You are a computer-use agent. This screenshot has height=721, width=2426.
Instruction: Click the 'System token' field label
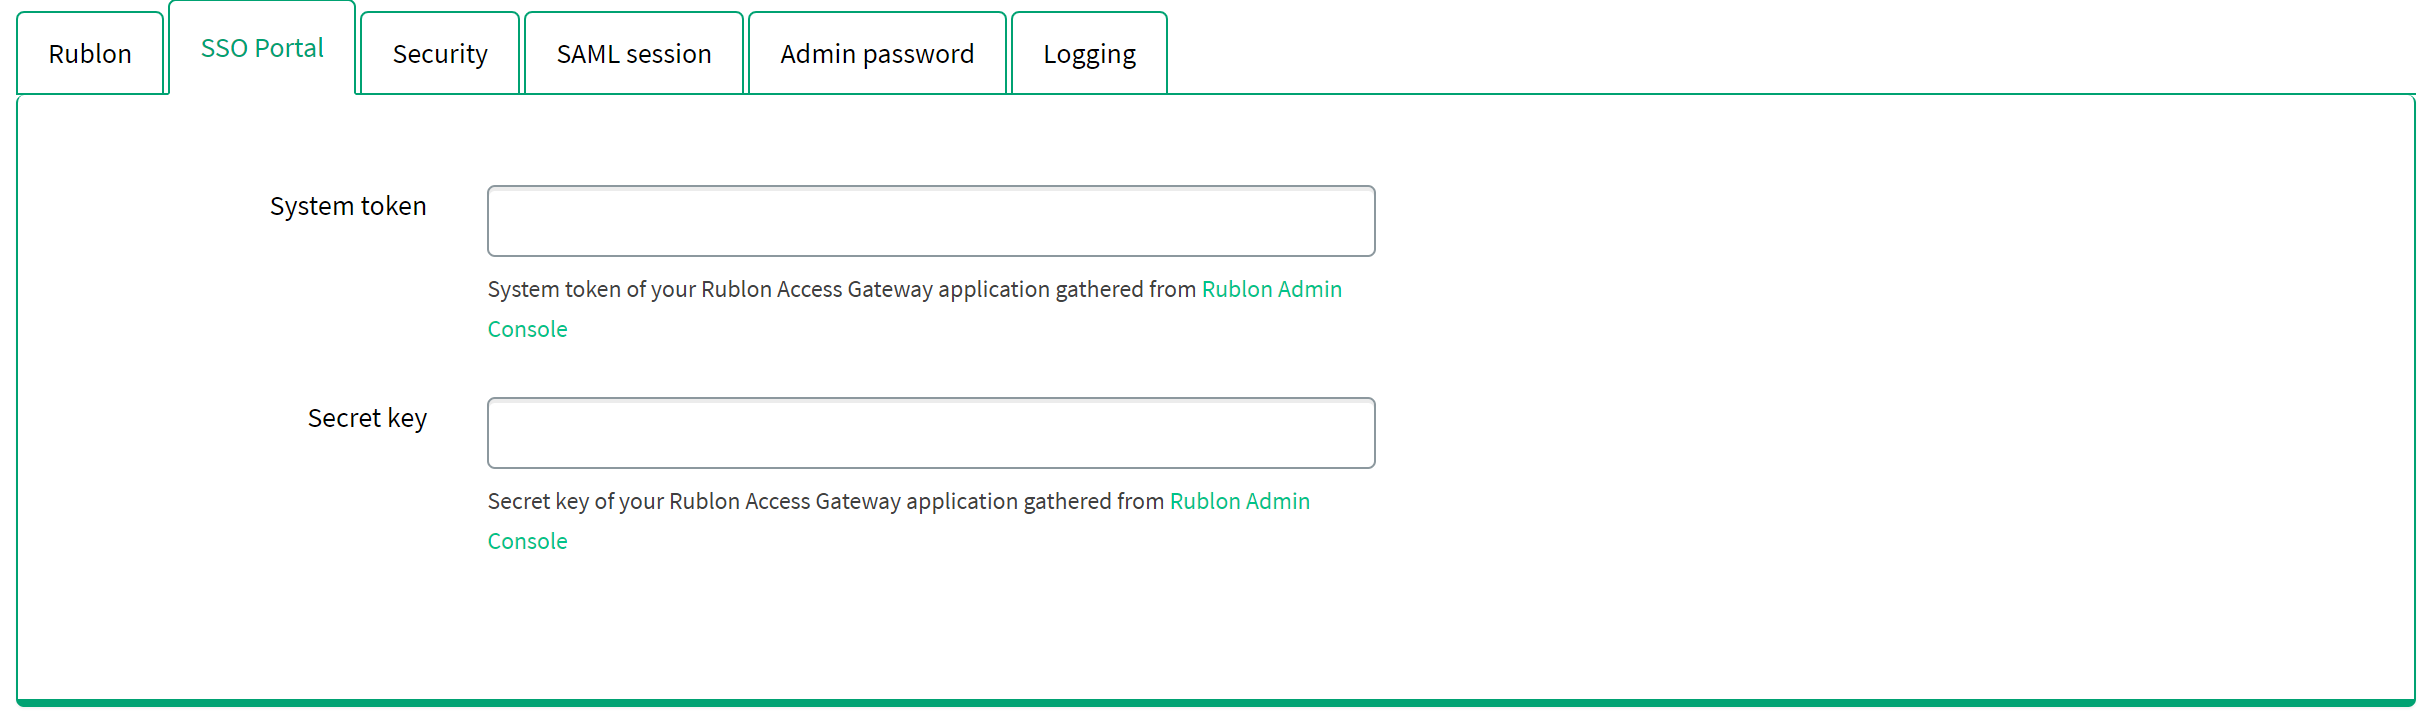pyautogui.click(x=348, y=206)
